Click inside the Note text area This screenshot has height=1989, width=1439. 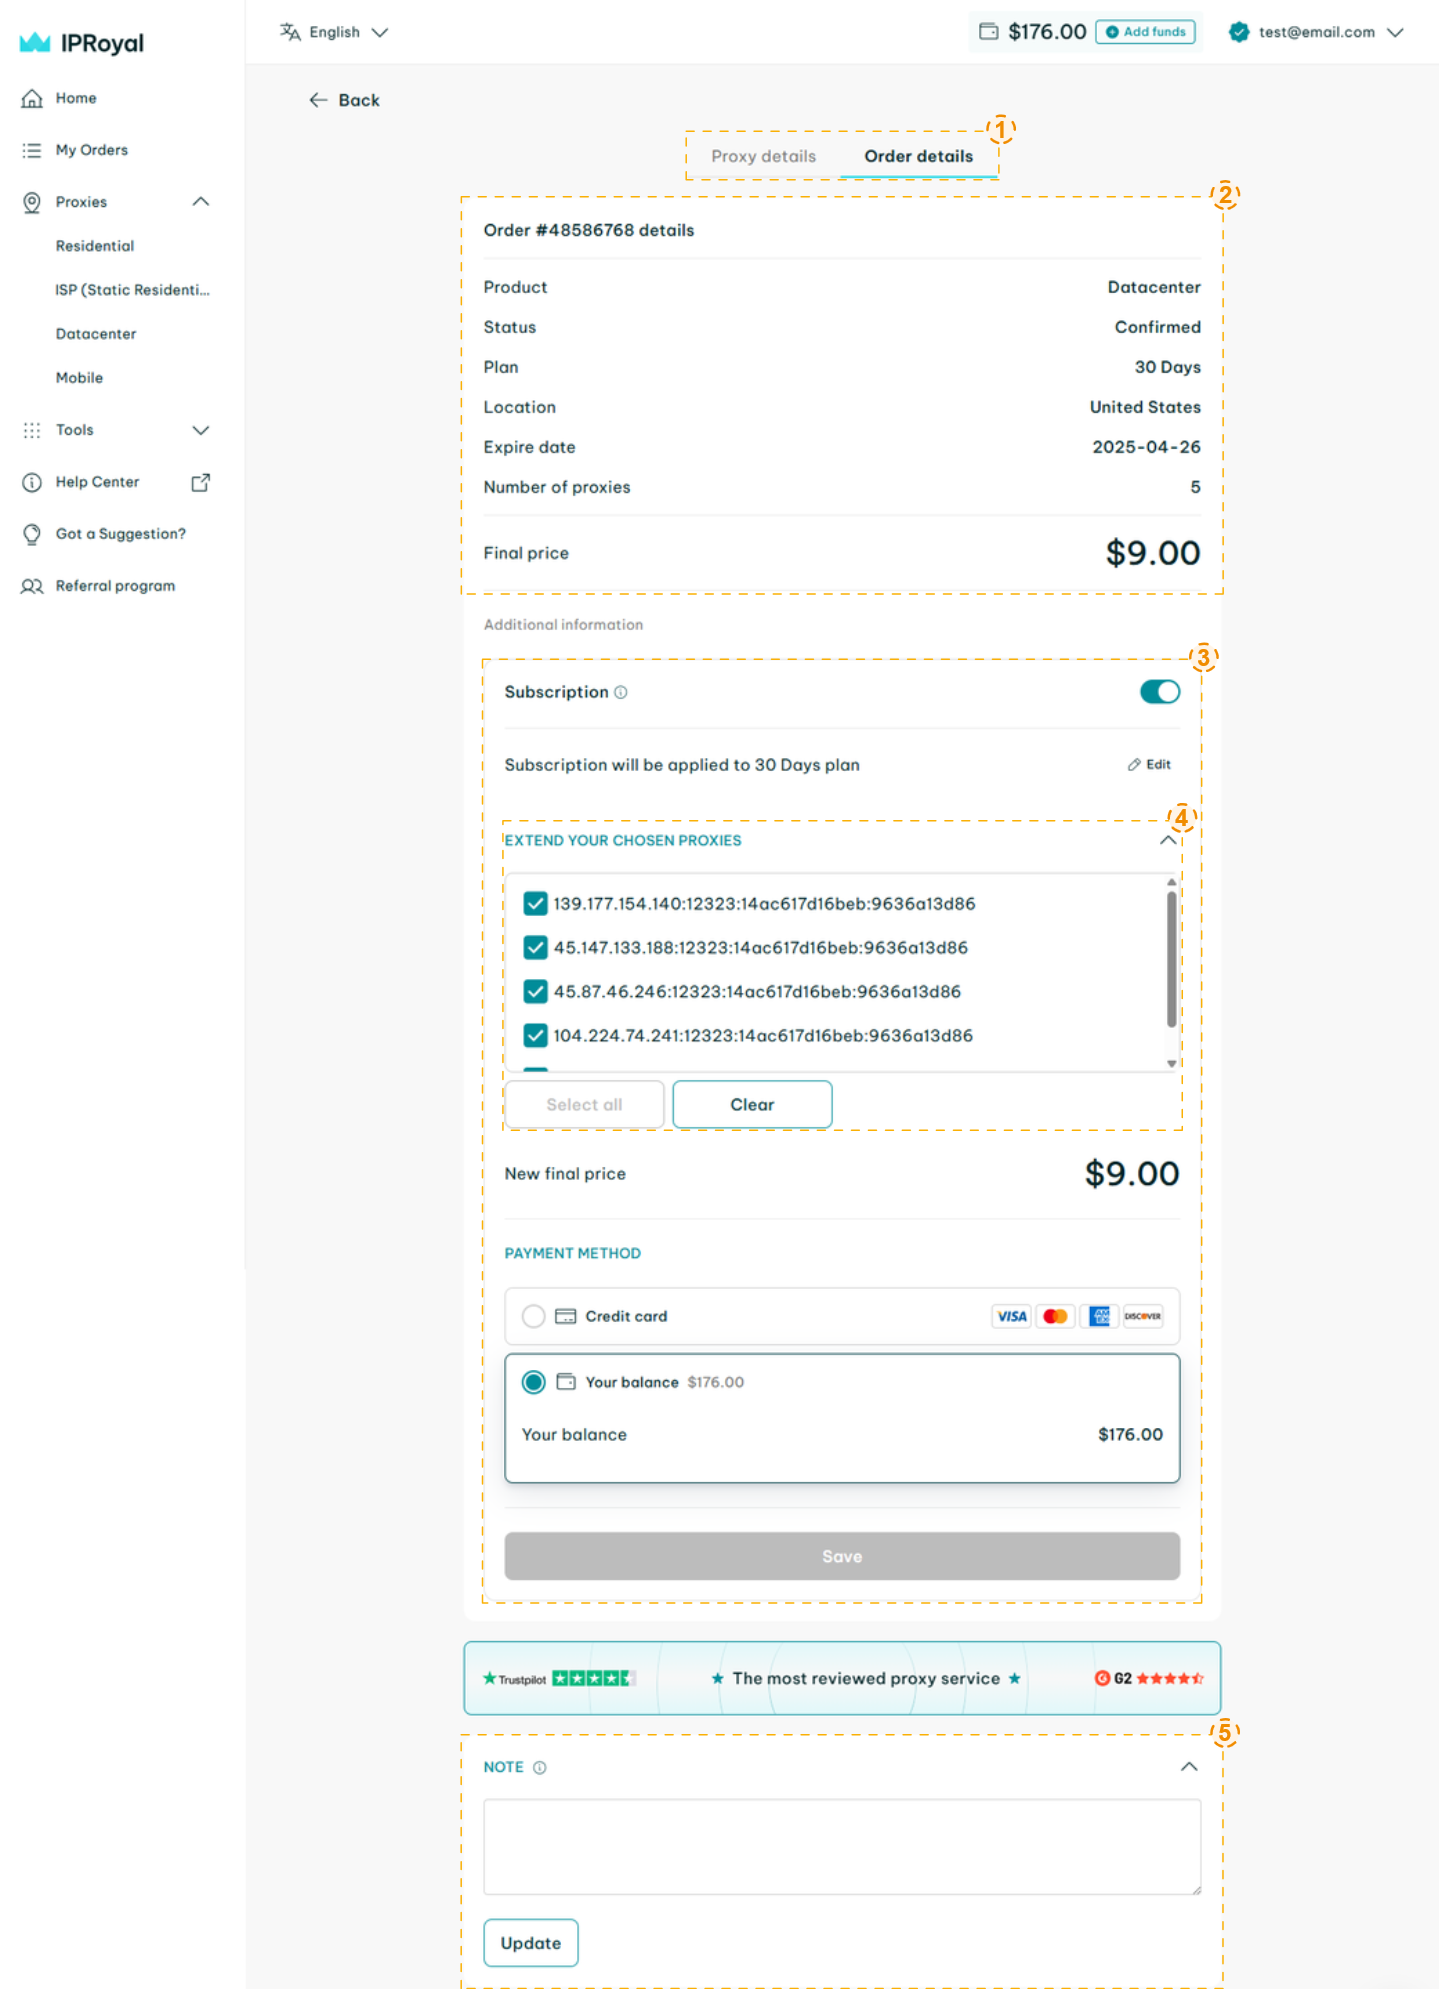pyautogui.click(x=841, y=1846)
